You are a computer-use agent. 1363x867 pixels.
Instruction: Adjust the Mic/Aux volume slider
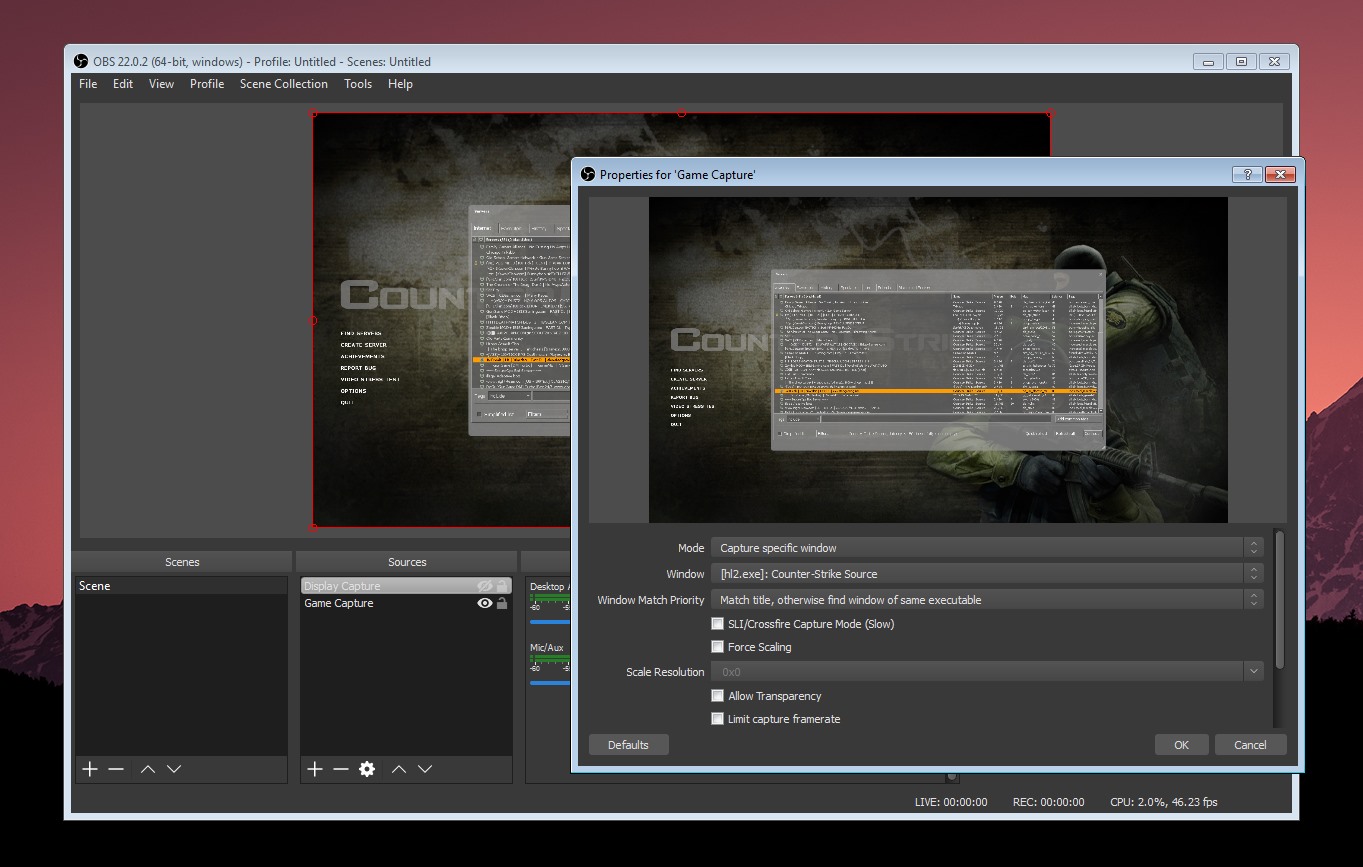pyautogui.click(x=549, y=683)
